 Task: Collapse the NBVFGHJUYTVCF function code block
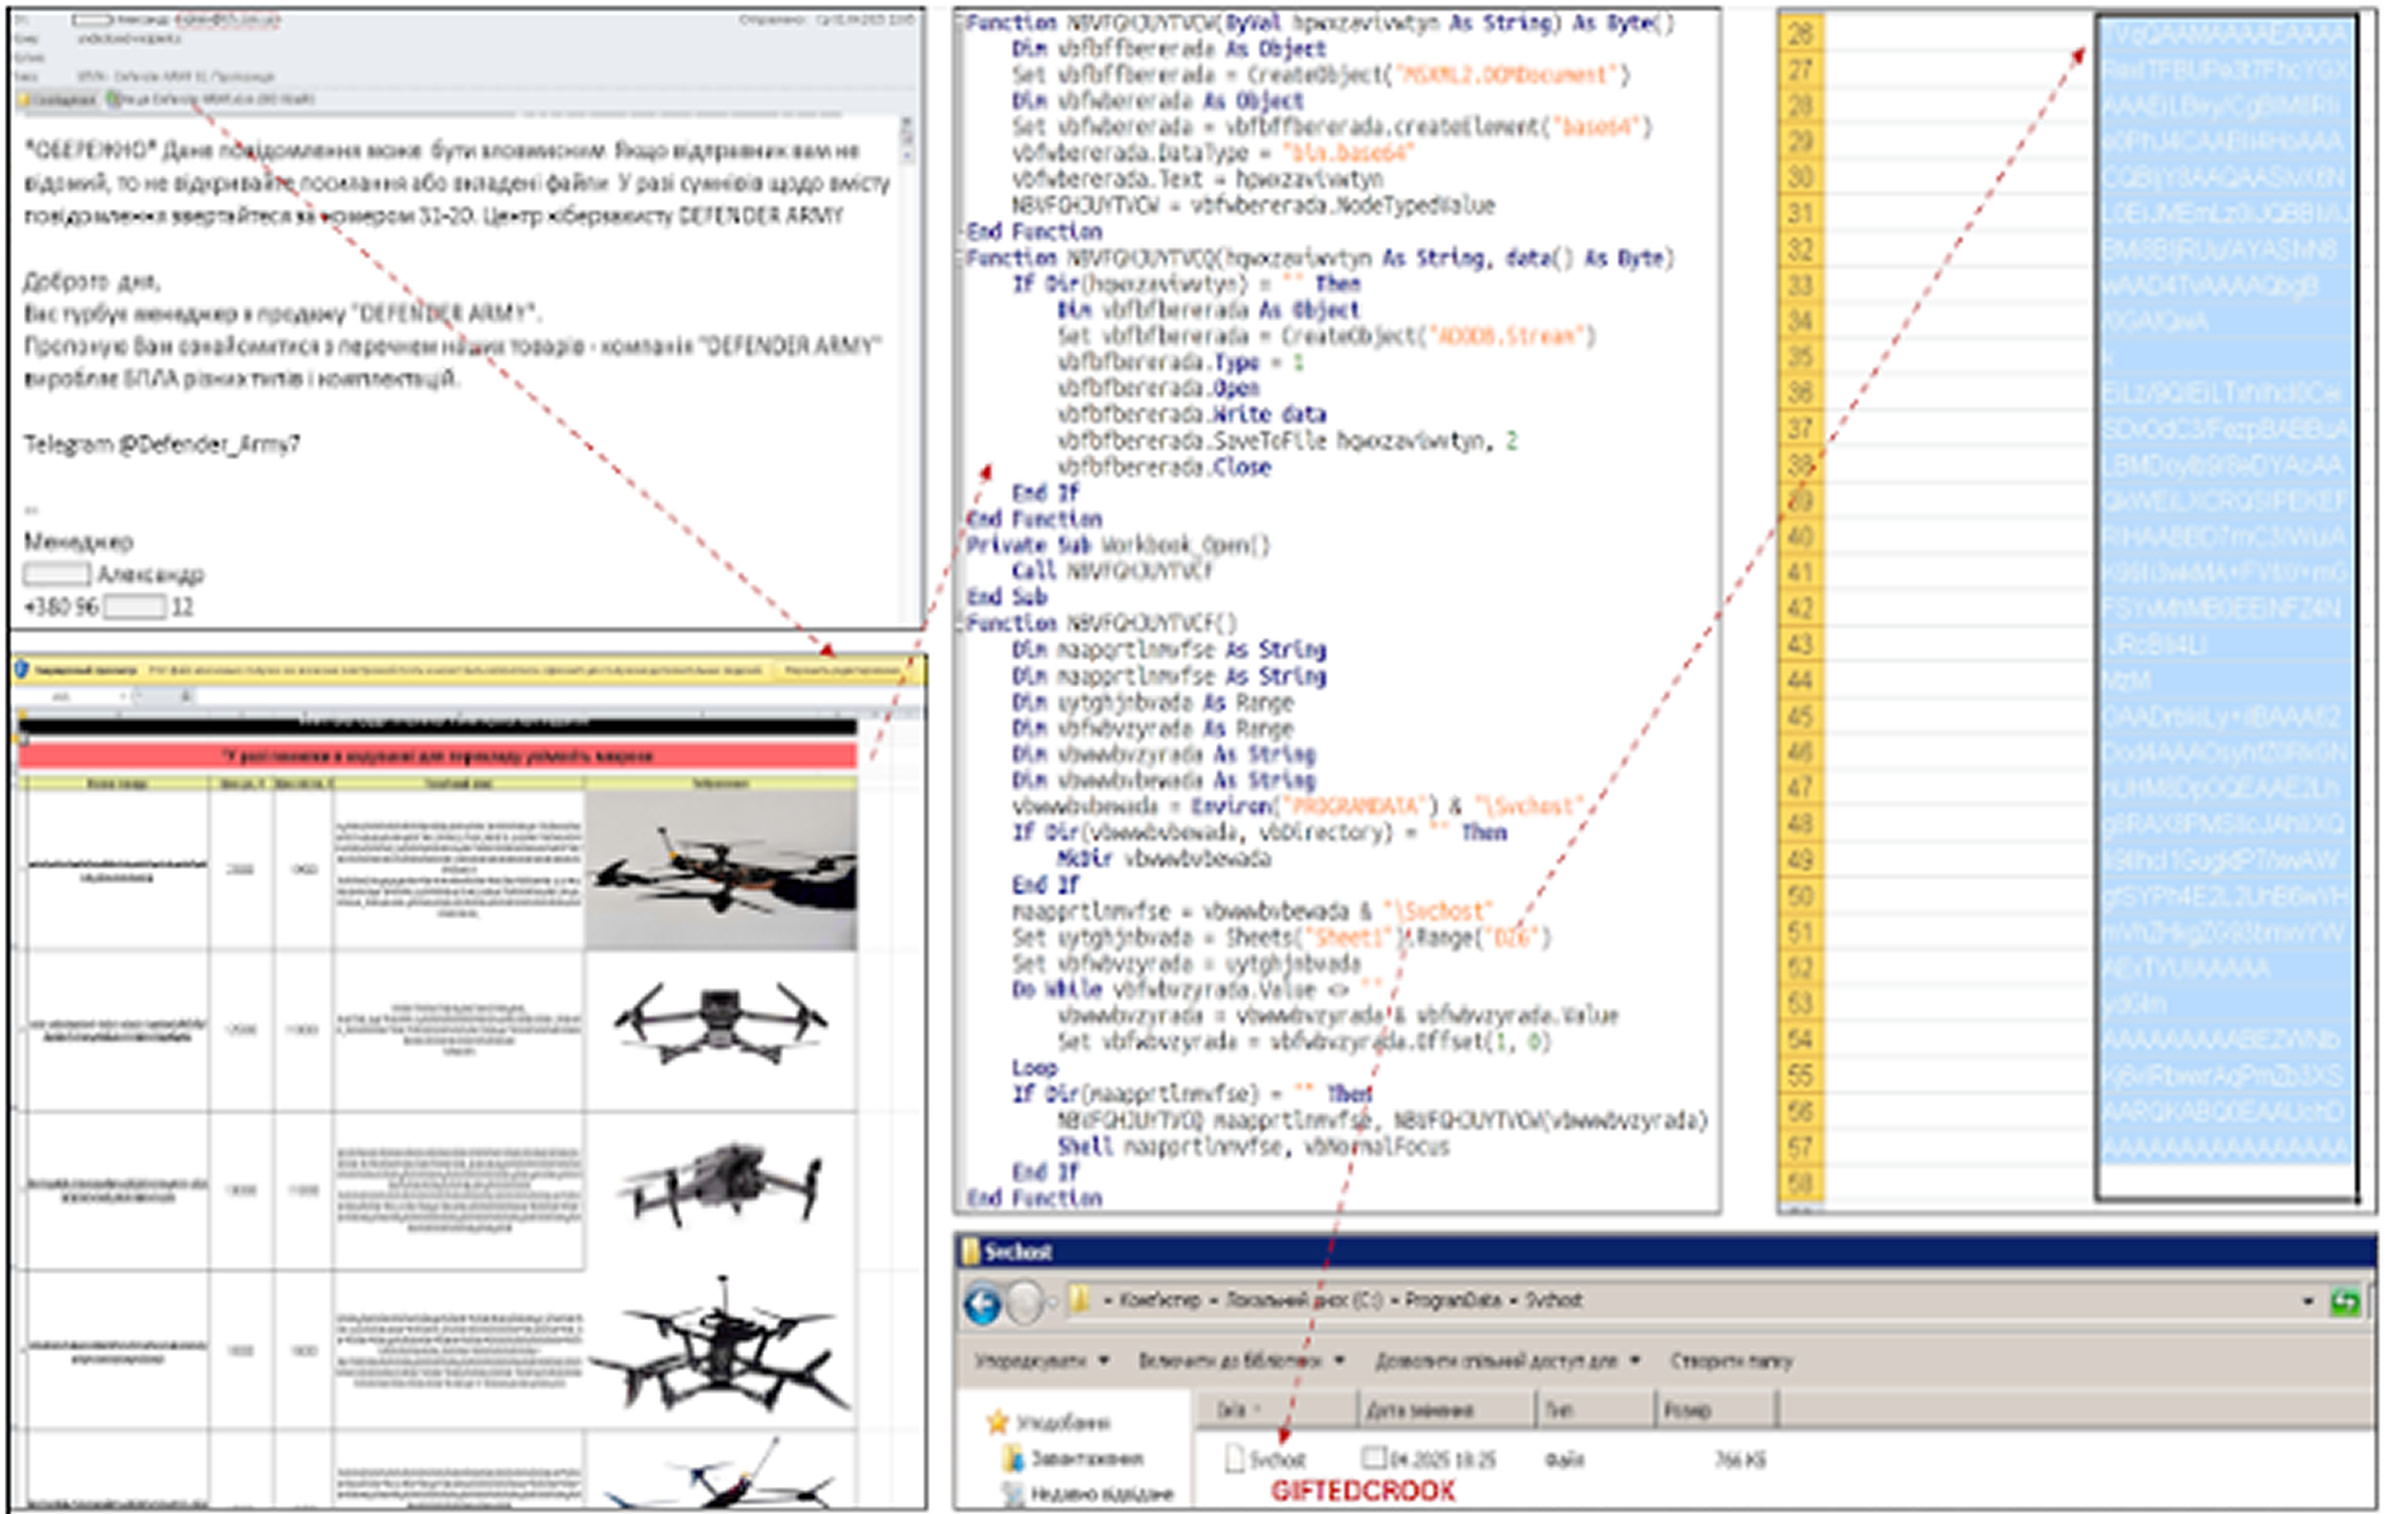960,624
